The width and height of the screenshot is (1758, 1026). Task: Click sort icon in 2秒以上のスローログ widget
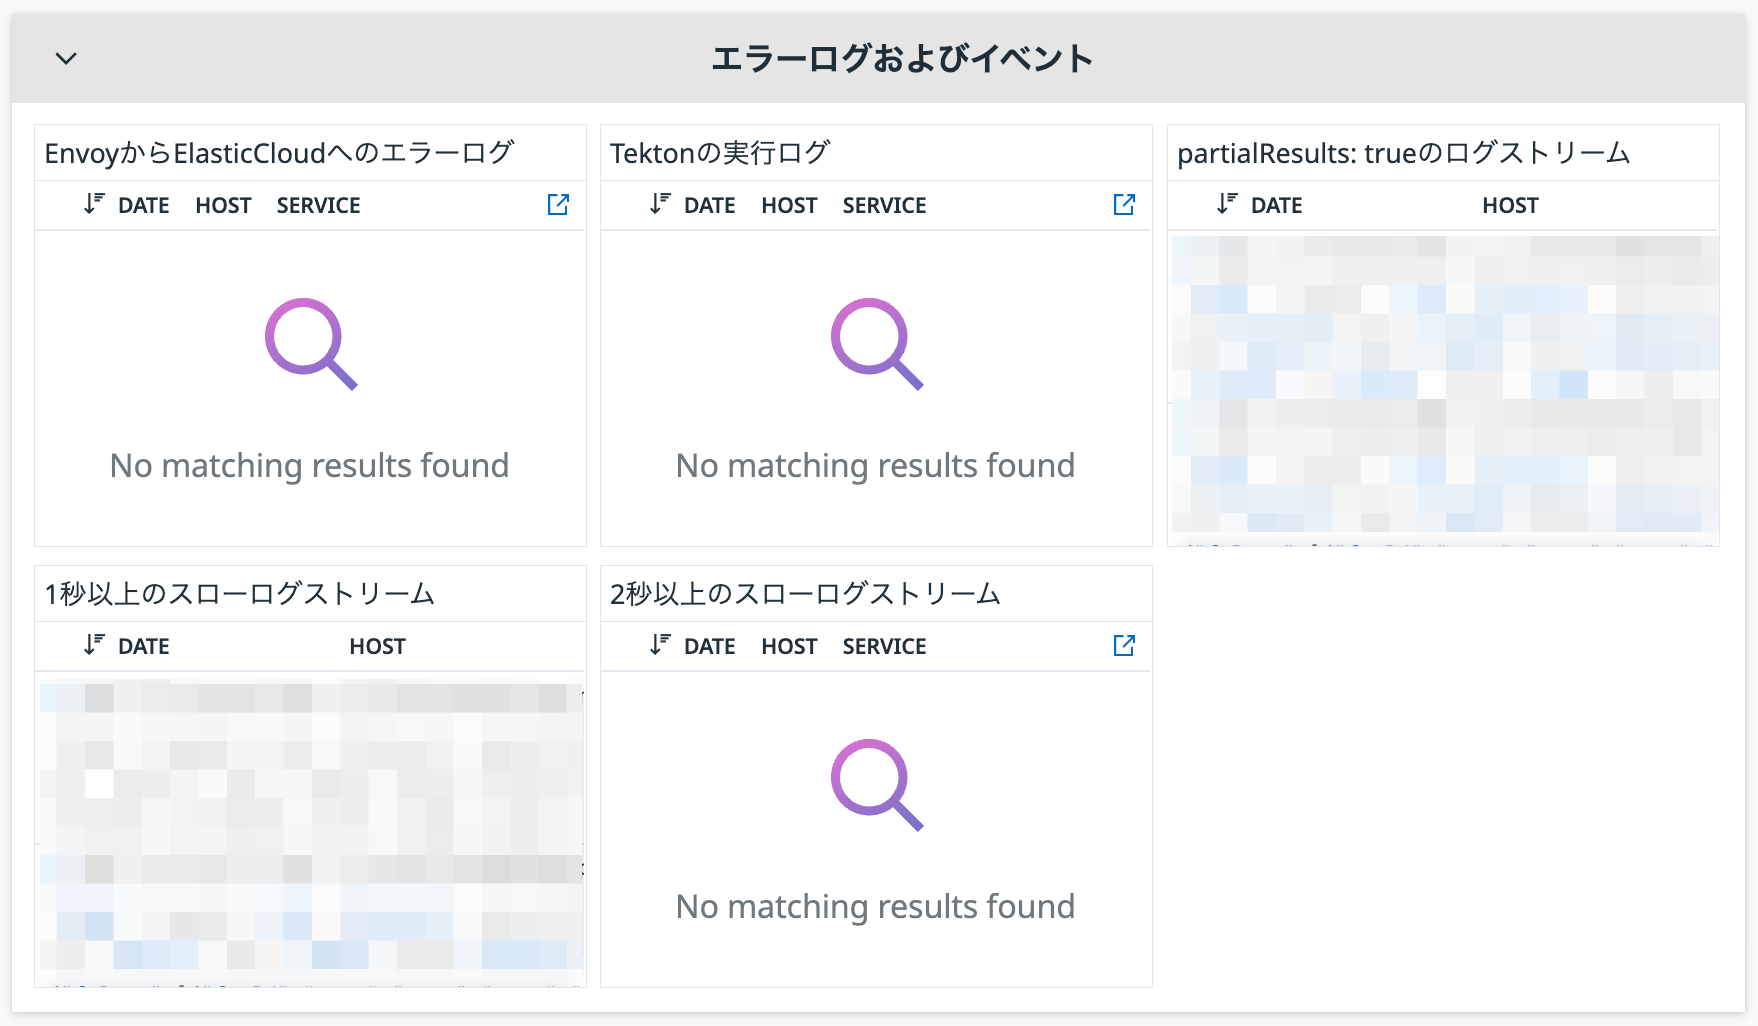[660, 645]
